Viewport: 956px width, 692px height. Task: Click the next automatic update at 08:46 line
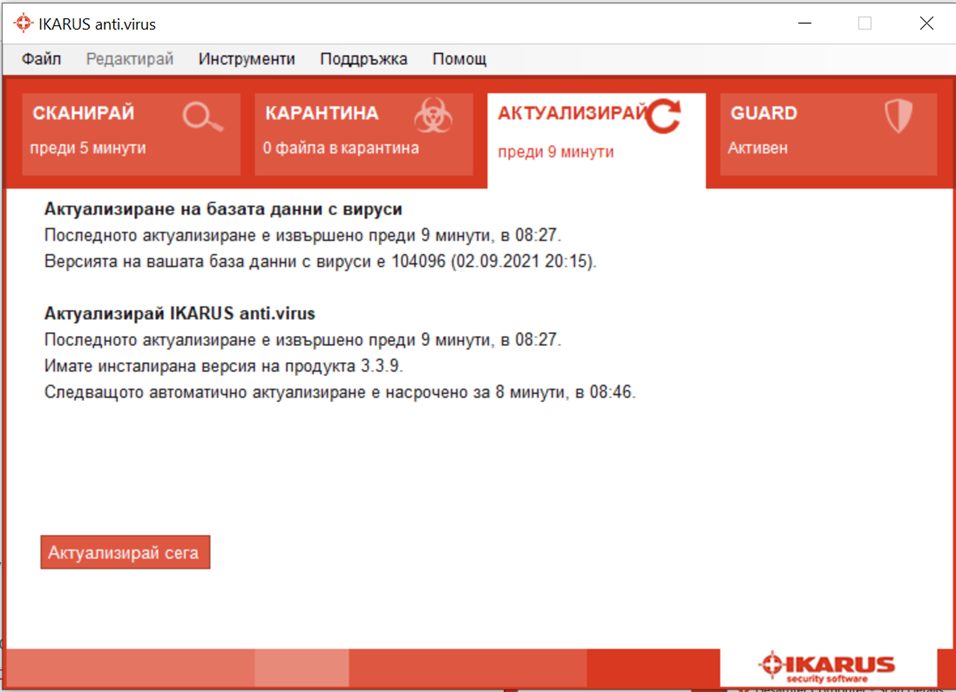pos(340,392)
